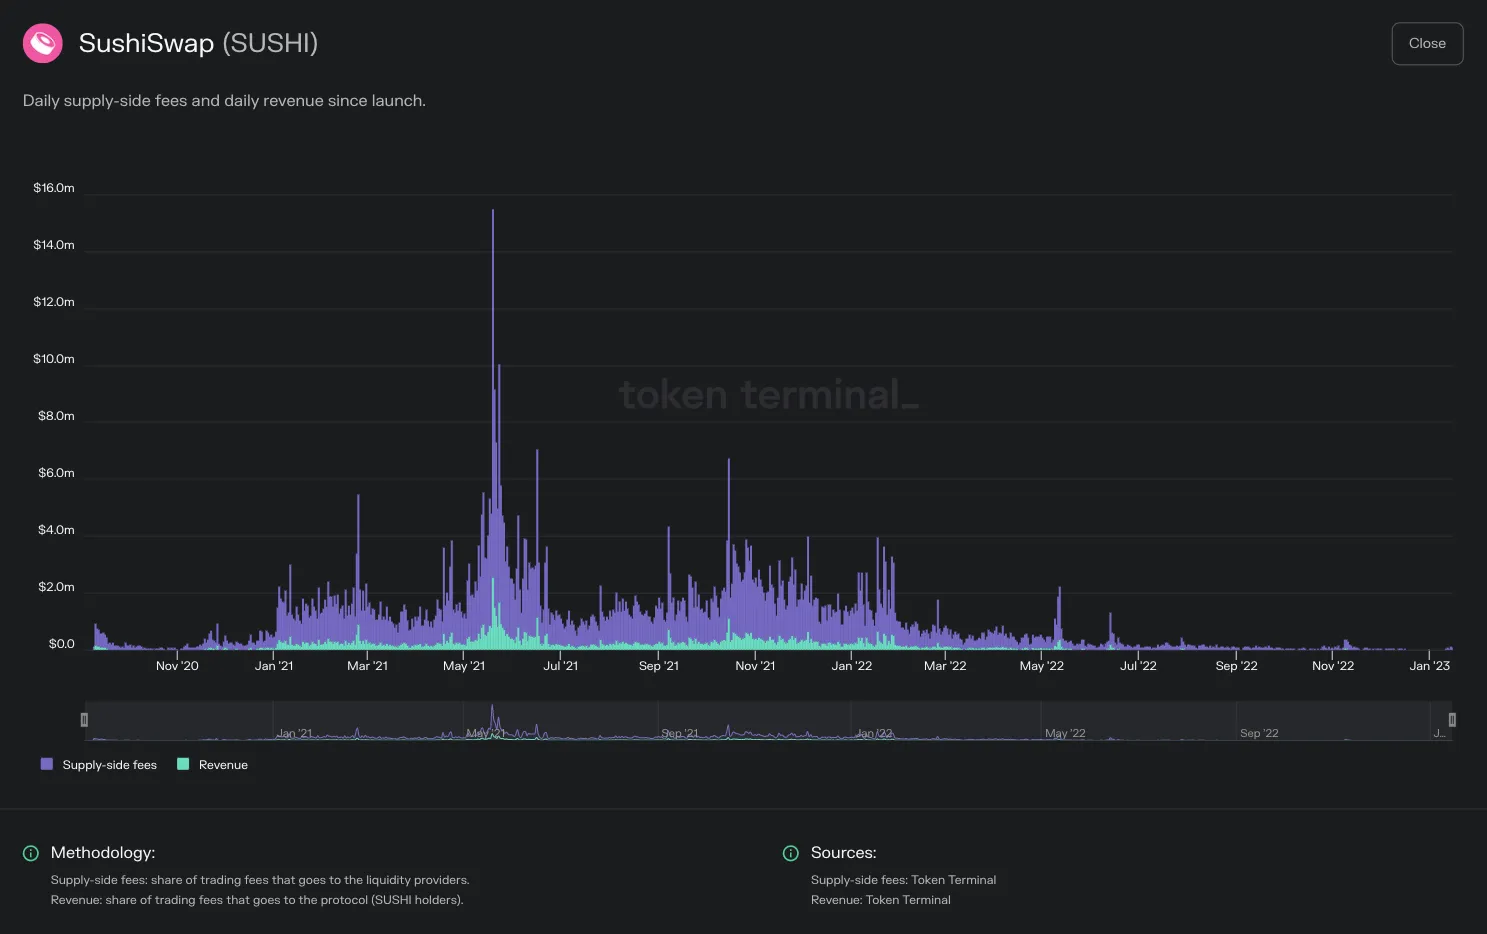The width and height of the screenshot is (1487, 934).
Task: Click the Sep '22 navigator label
Action: coord(1259,733)
